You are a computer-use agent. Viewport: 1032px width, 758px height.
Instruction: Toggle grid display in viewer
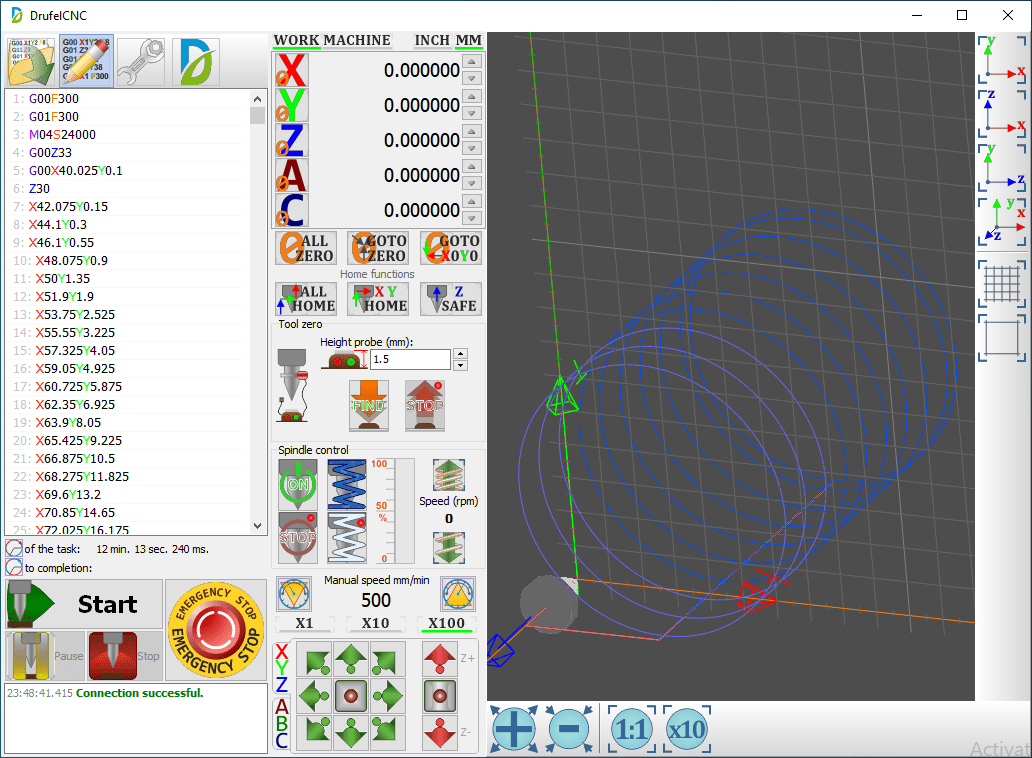click(1002, 284)
